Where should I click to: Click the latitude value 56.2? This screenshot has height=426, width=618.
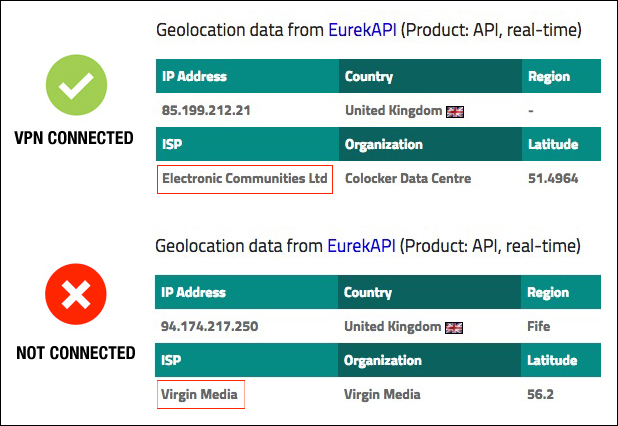[x=542, y=394]
